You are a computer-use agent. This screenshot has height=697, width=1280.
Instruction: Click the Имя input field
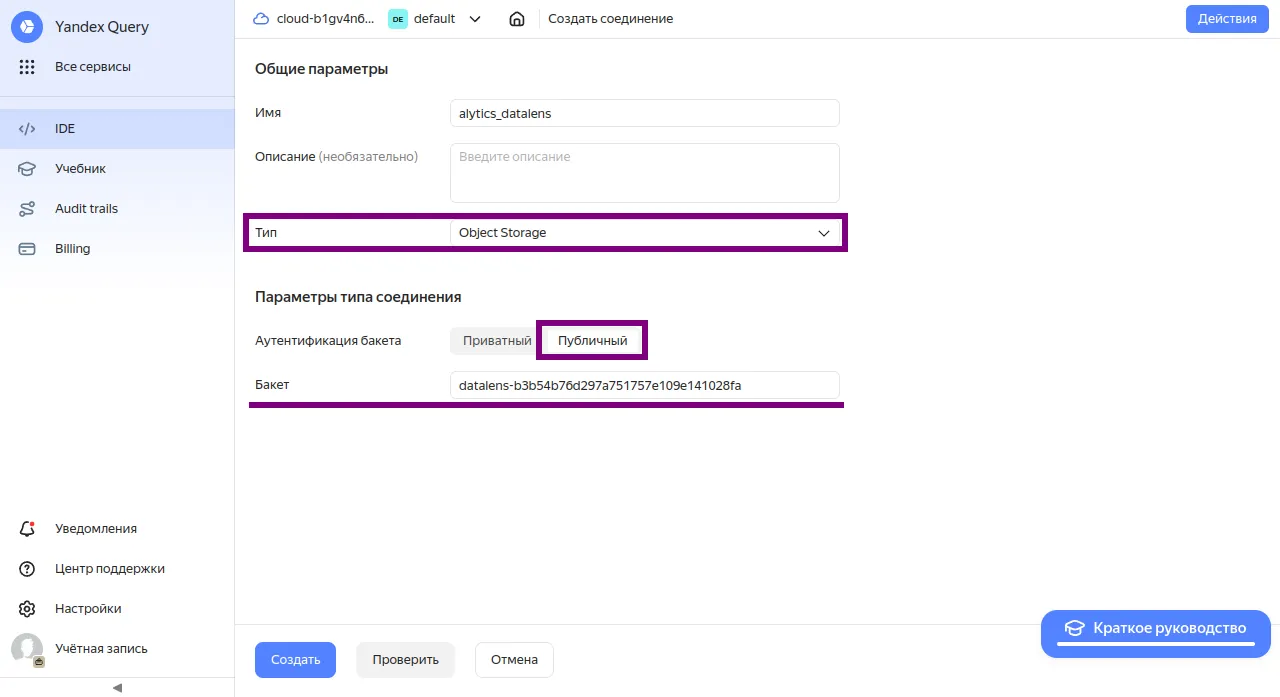coord(645,113)
